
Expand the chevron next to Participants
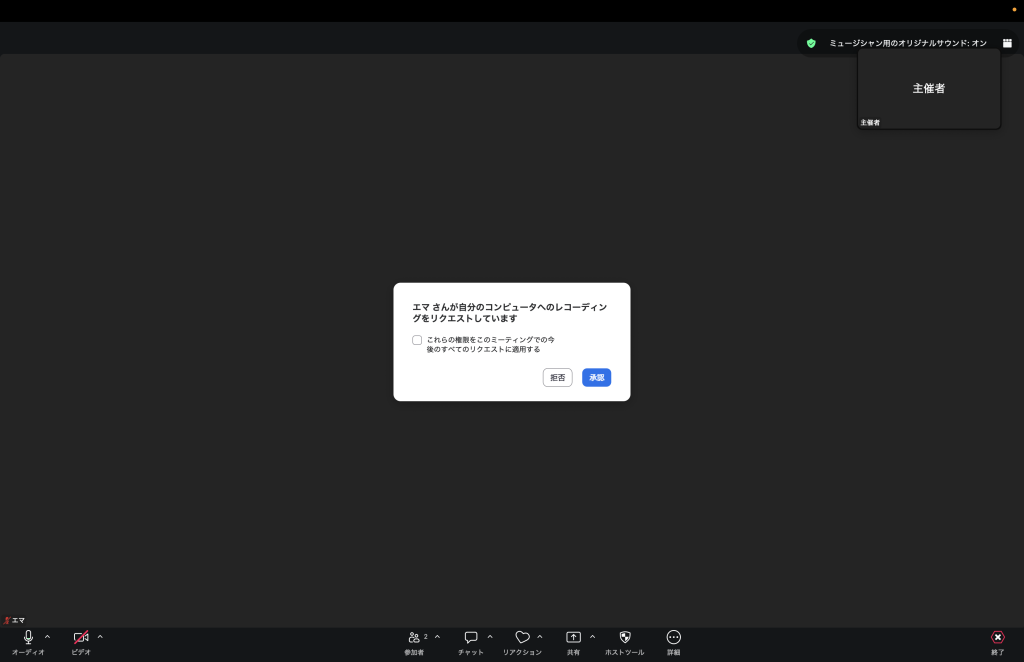click(x=437, y=636)
